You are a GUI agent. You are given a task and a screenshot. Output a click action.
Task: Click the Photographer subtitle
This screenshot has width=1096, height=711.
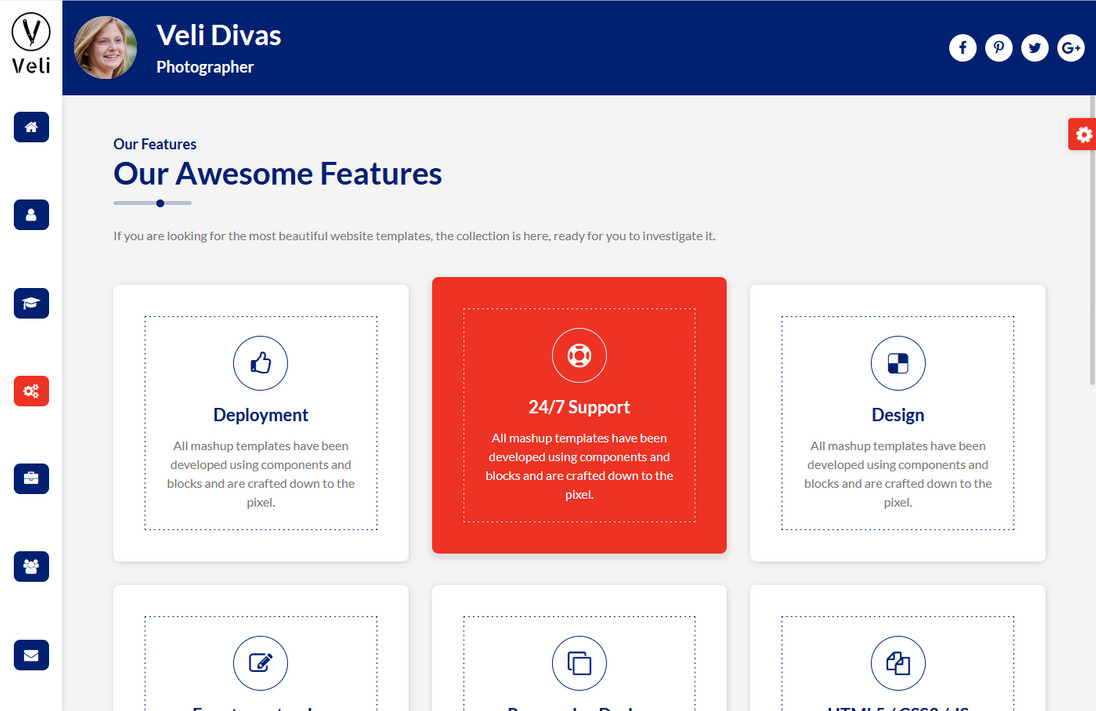point(205,67)
